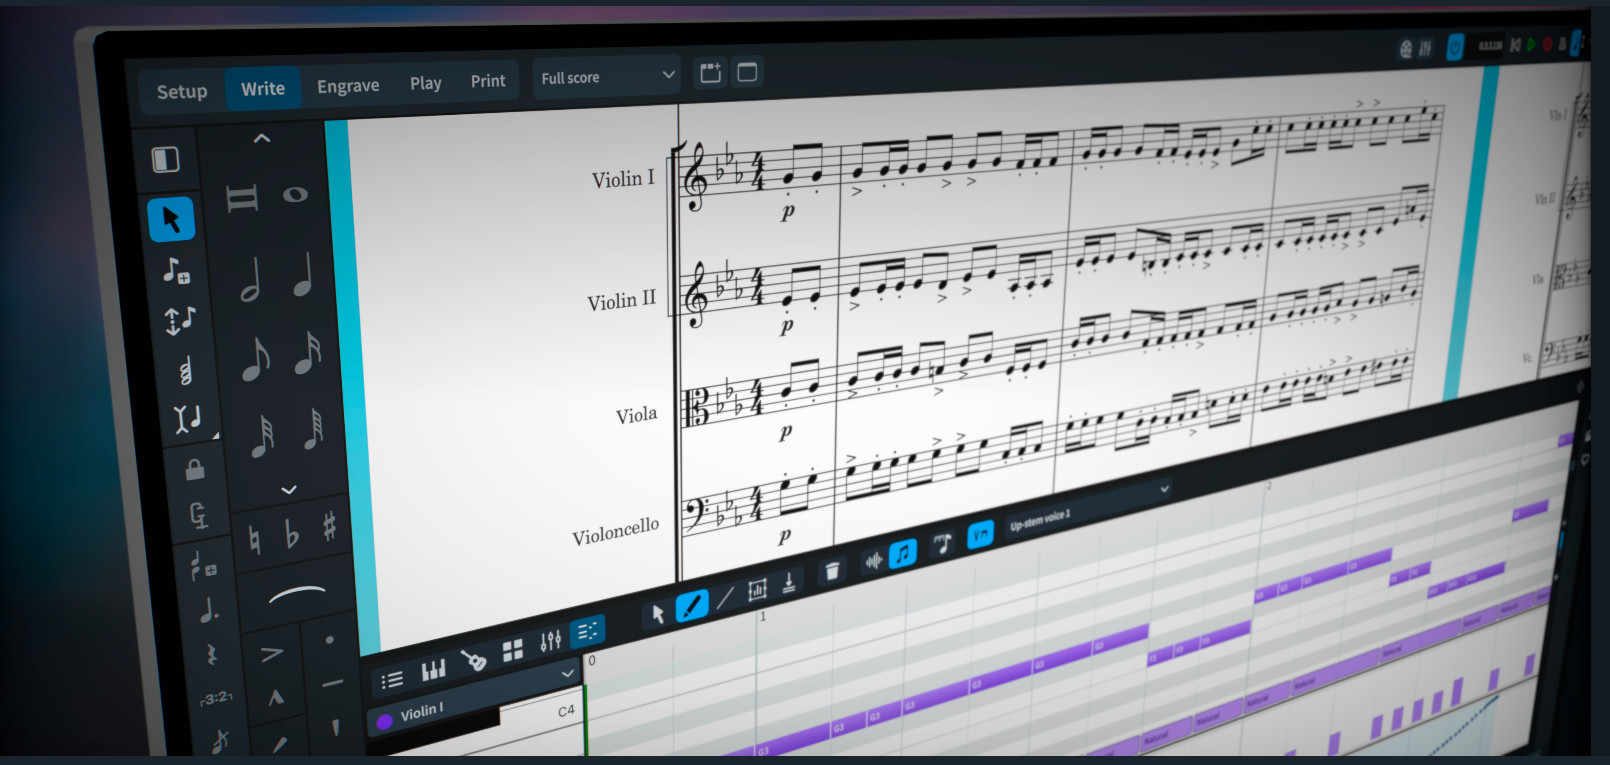Apply the sharp accidental
The height and width of the screenshot is (765, 1610).
coord(330,526)
